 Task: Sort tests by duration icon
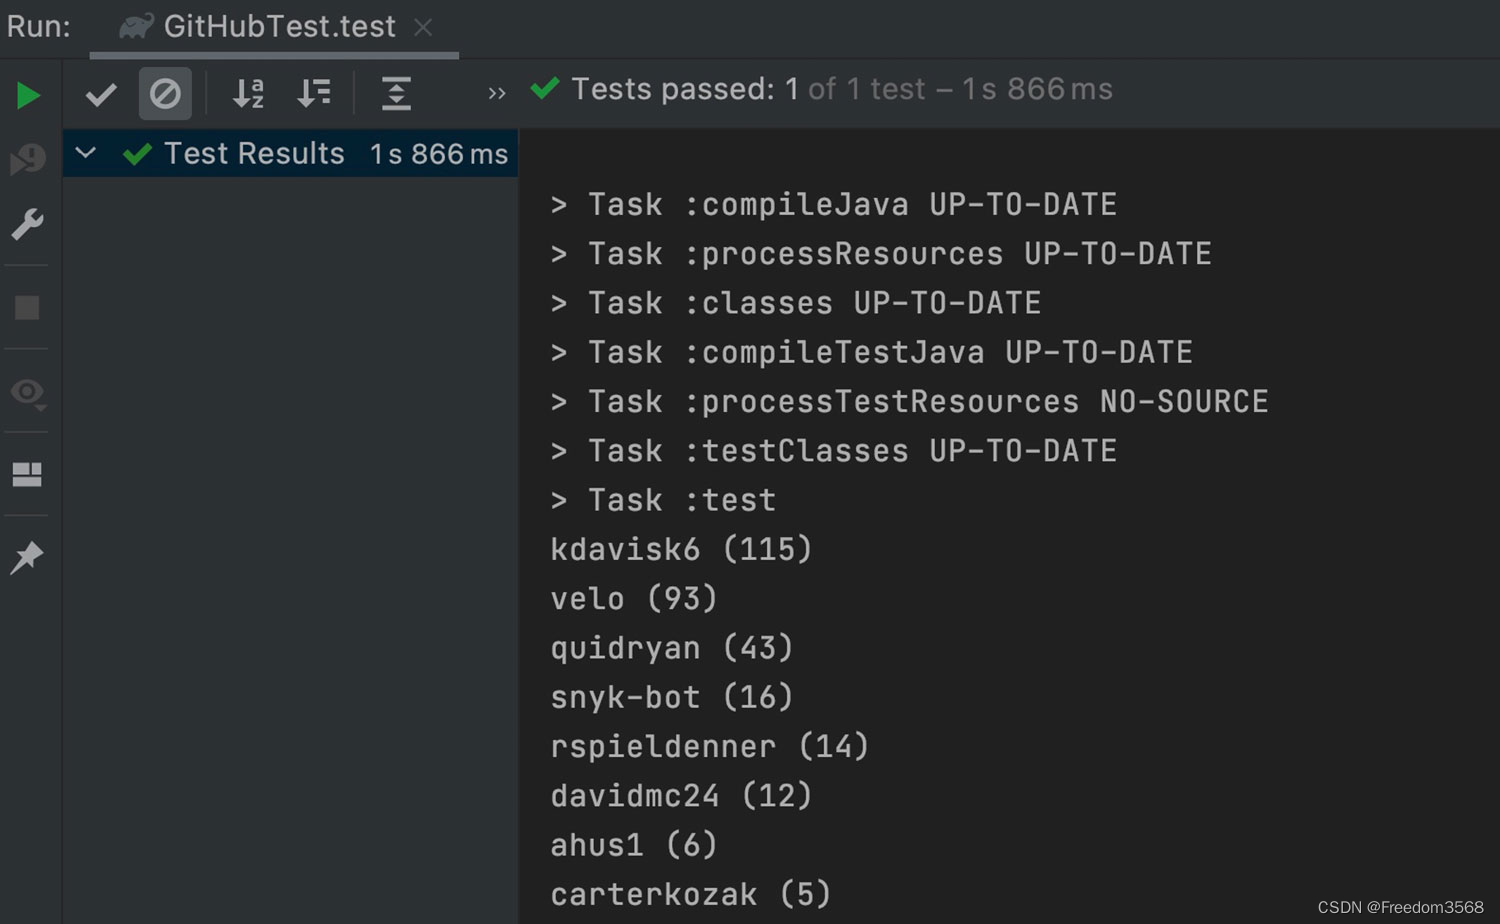(314, 94)
